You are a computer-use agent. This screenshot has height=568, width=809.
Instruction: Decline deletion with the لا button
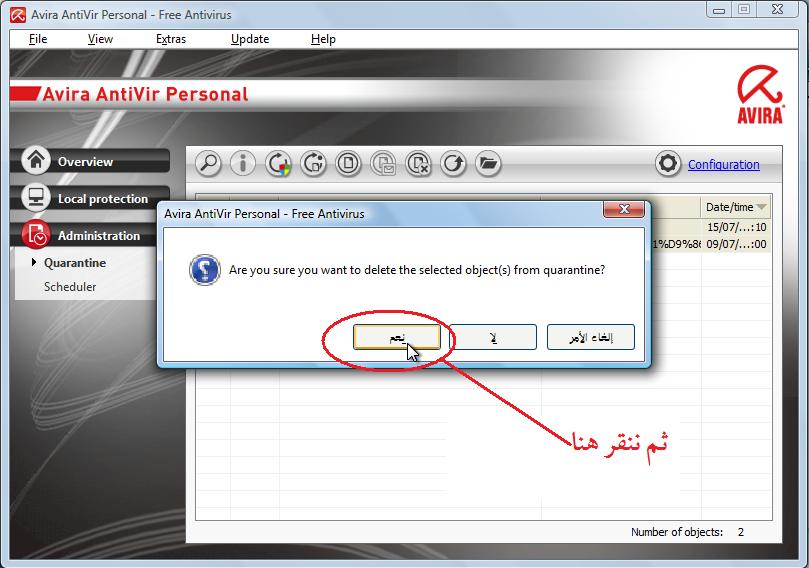pos(493,337)
